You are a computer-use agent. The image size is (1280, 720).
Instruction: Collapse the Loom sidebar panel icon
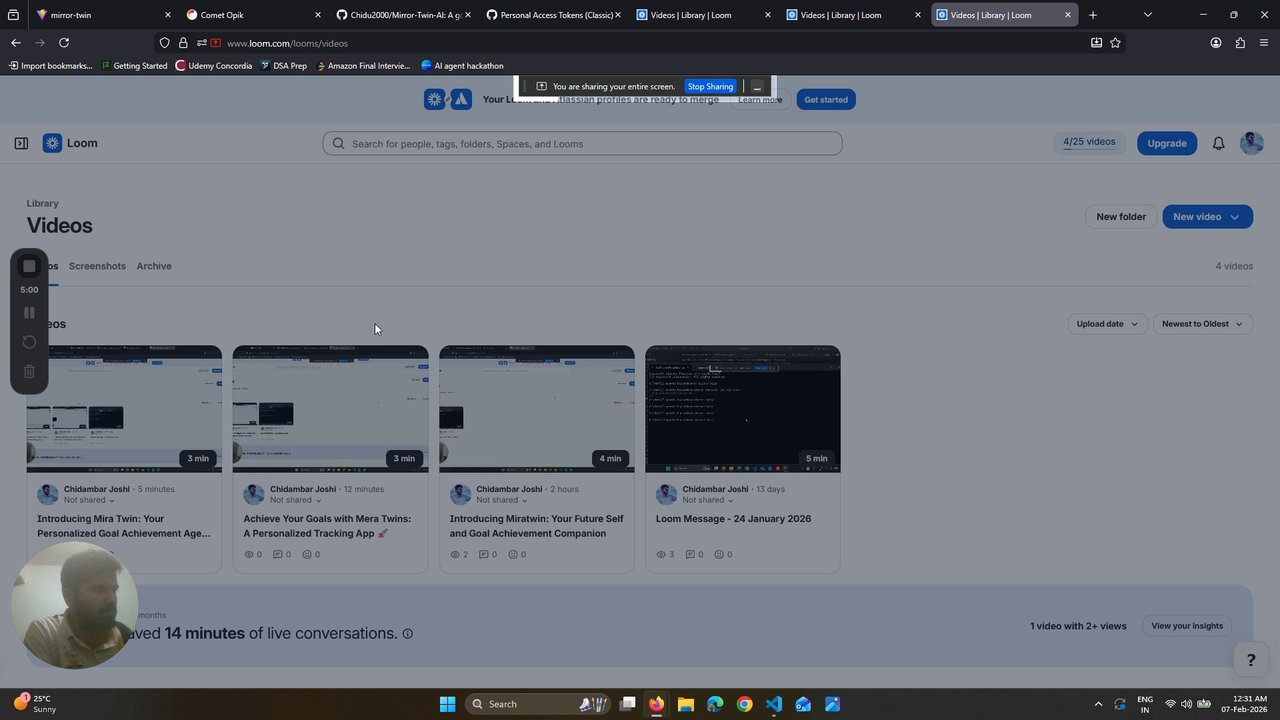[x=21, y=143]
